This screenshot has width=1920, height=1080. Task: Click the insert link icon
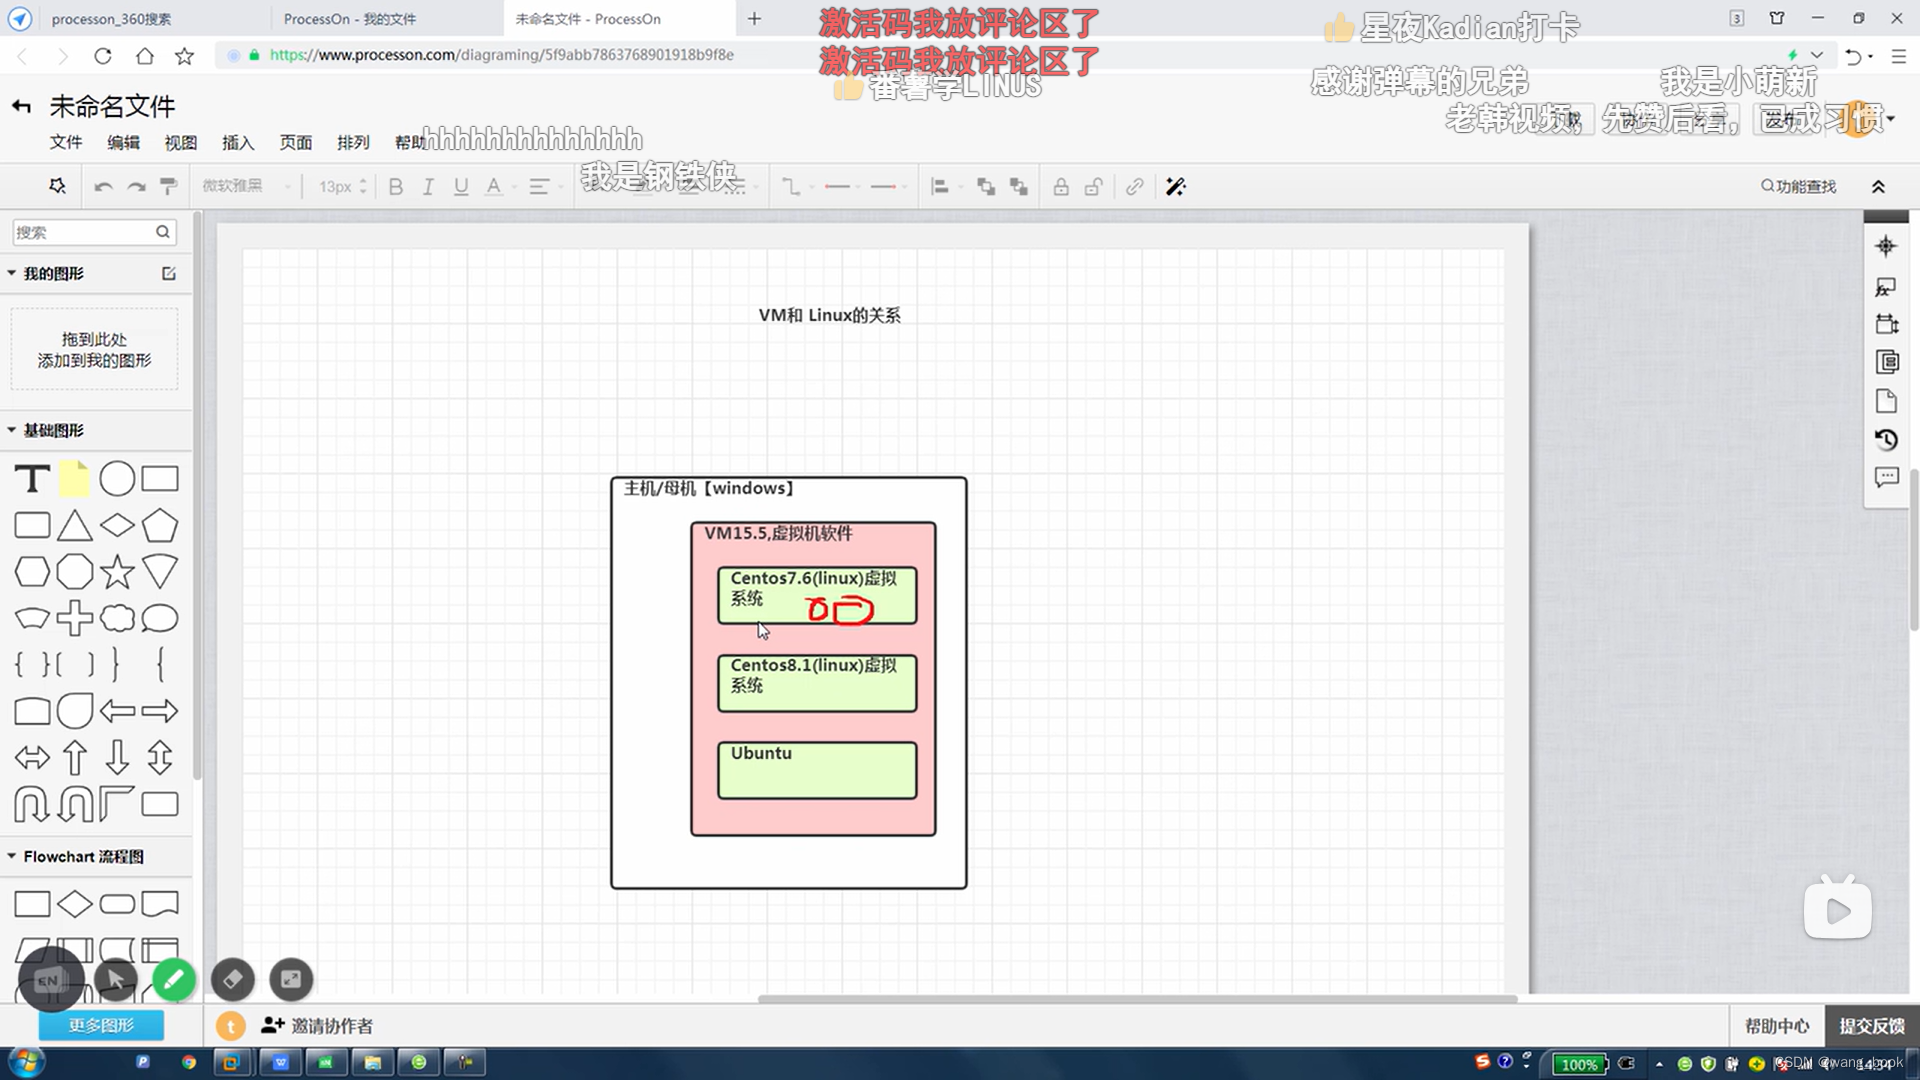click(1134, 187)
